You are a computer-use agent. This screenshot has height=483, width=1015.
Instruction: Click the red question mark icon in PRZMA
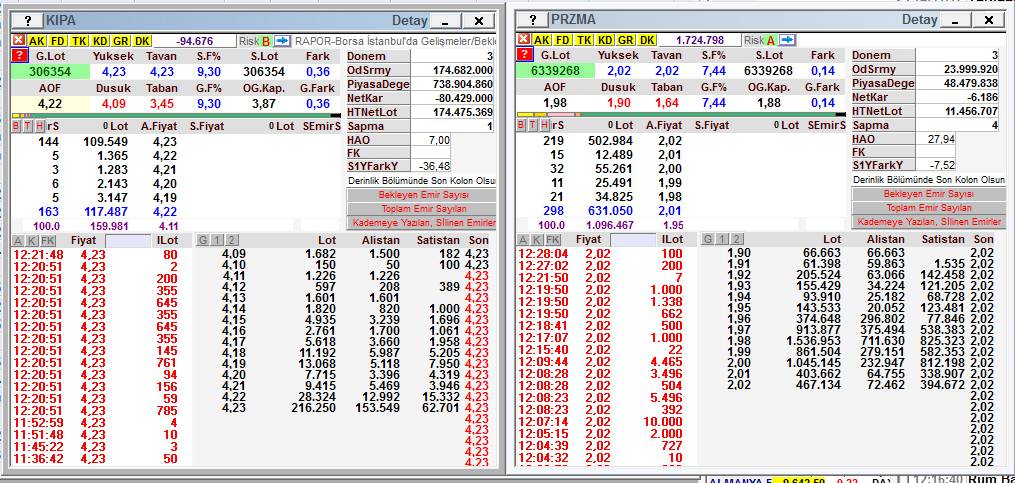[x=523, y=56]
